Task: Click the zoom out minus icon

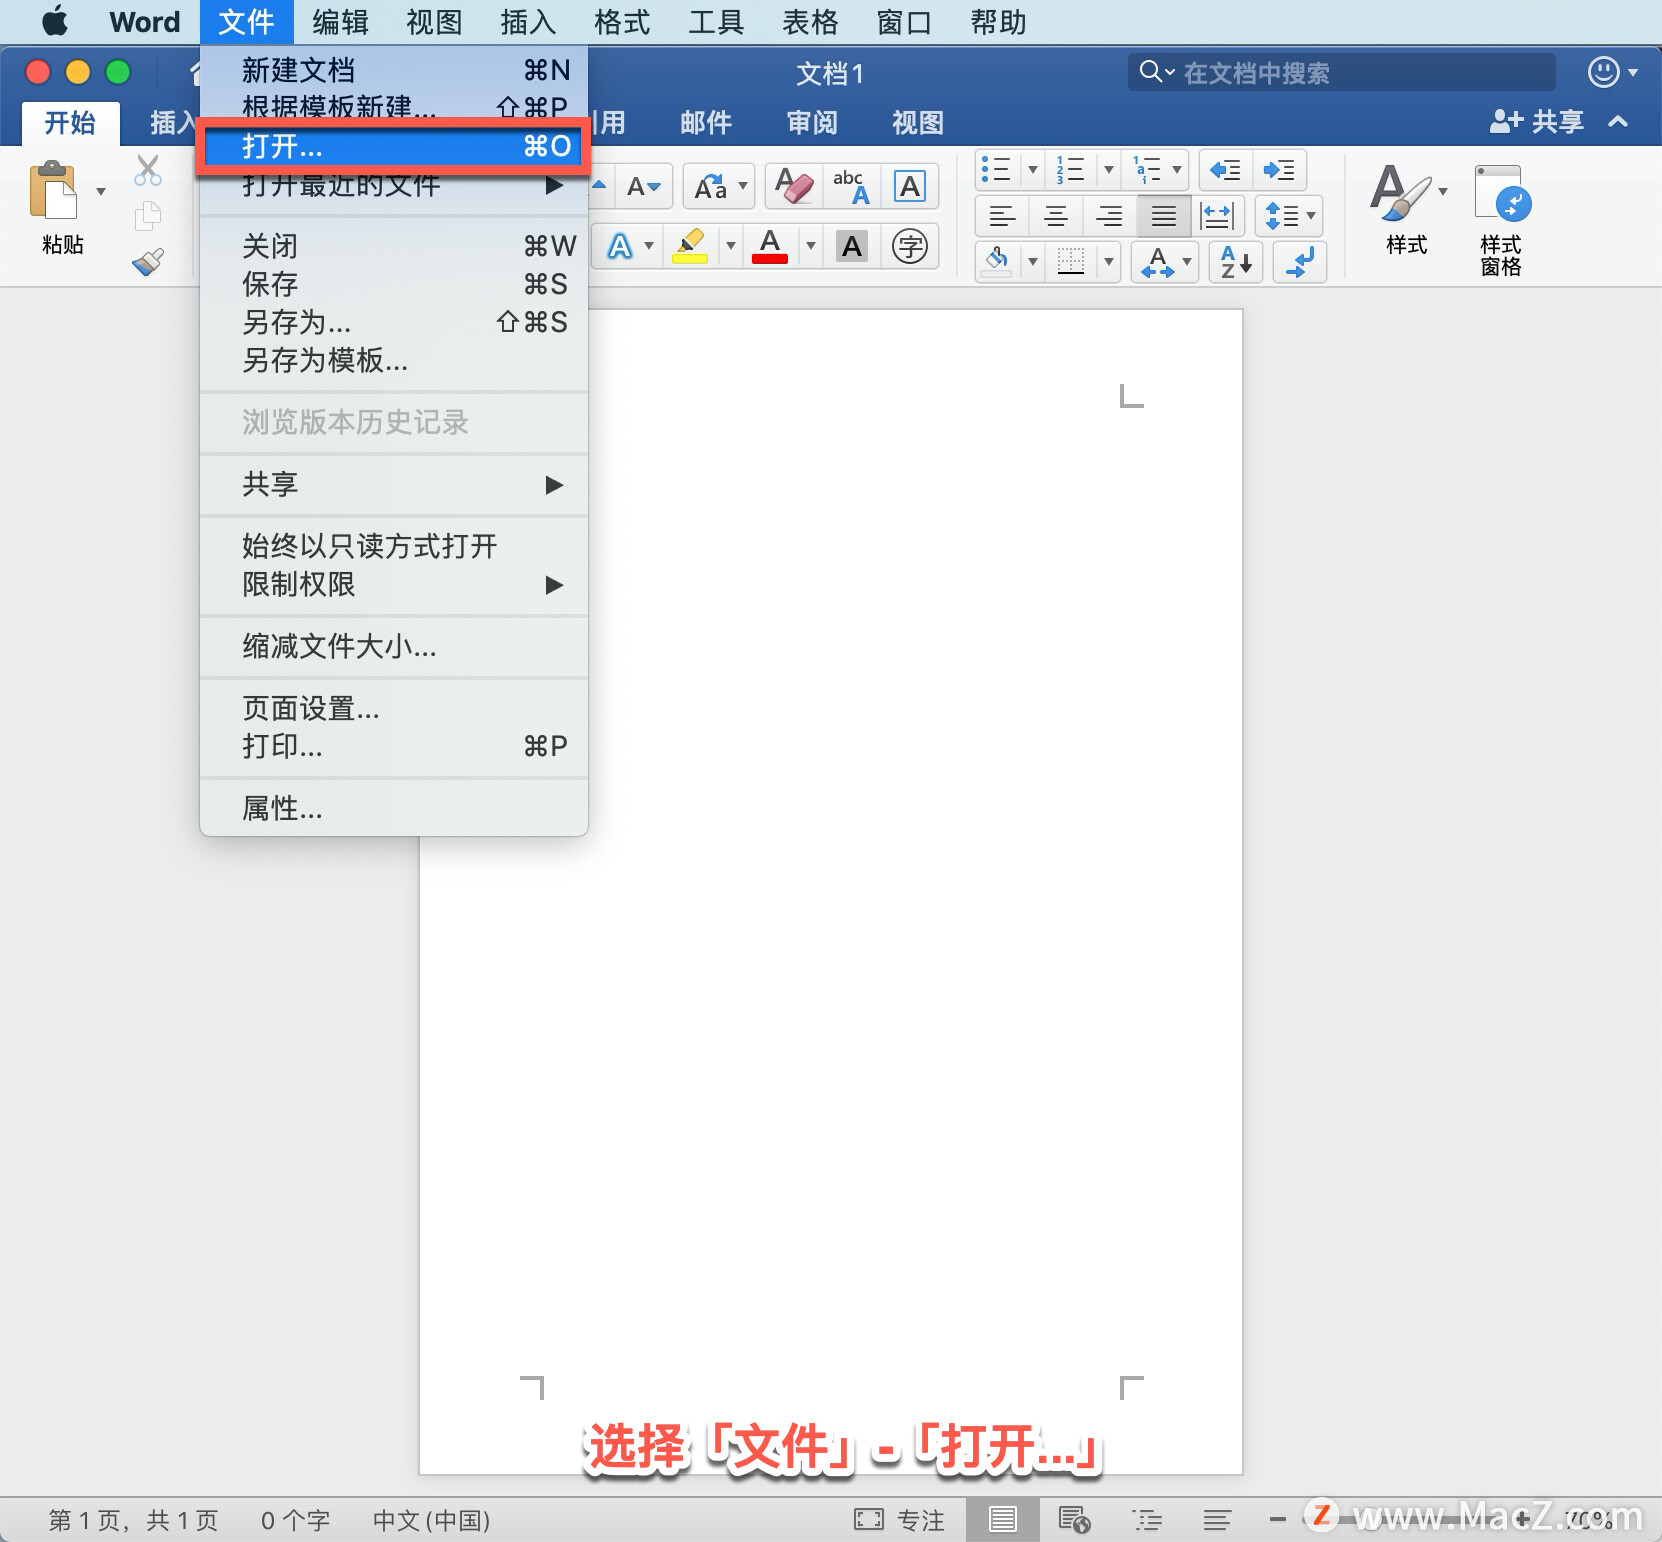Action: [1278, 1520]
